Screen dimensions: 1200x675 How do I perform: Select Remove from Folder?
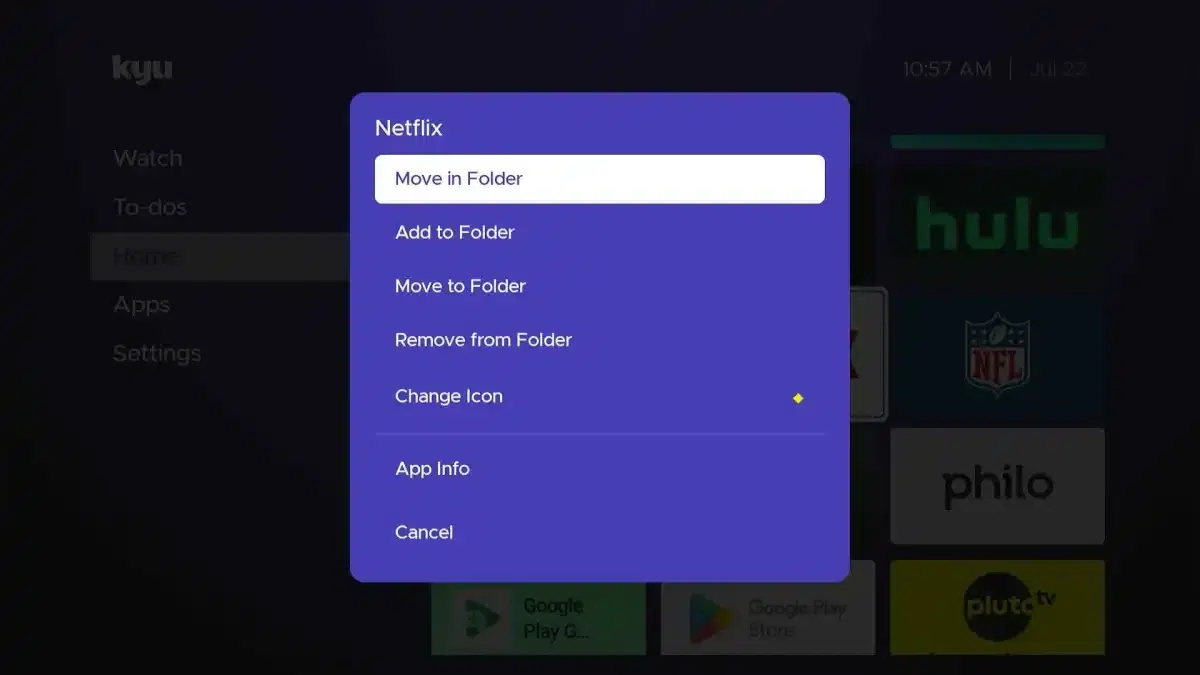click(x=600, y=340)
